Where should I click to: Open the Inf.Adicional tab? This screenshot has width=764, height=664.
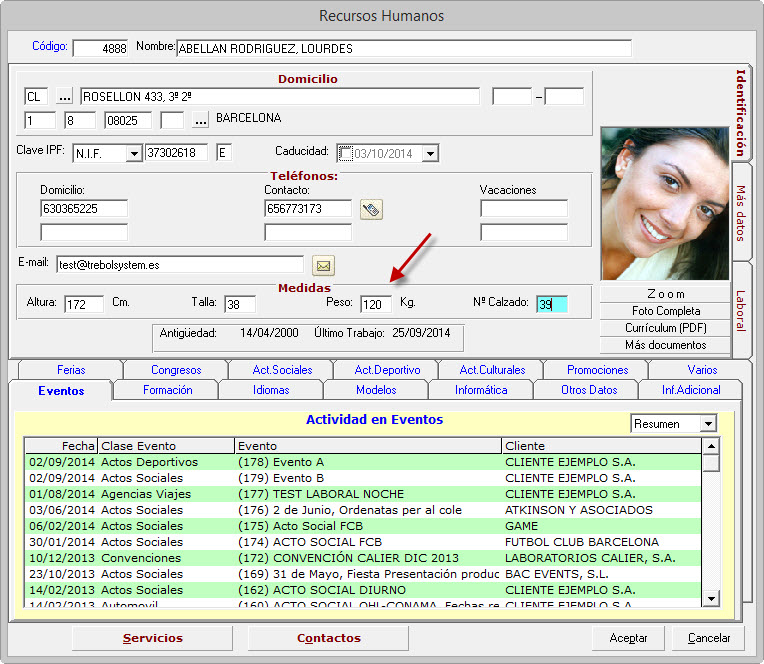pos(691,390)
